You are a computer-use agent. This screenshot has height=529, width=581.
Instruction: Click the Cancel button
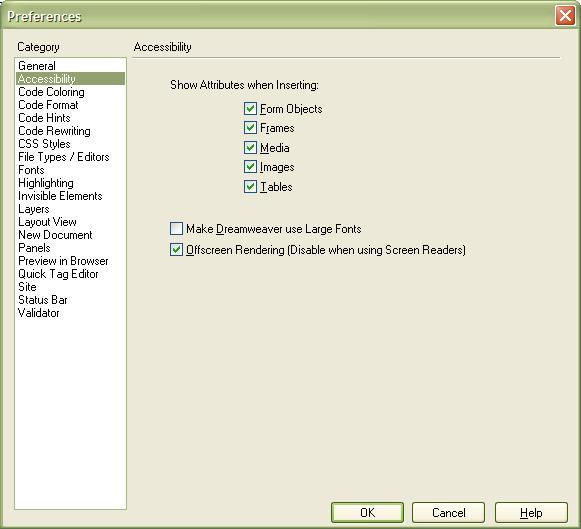point(448,512)
